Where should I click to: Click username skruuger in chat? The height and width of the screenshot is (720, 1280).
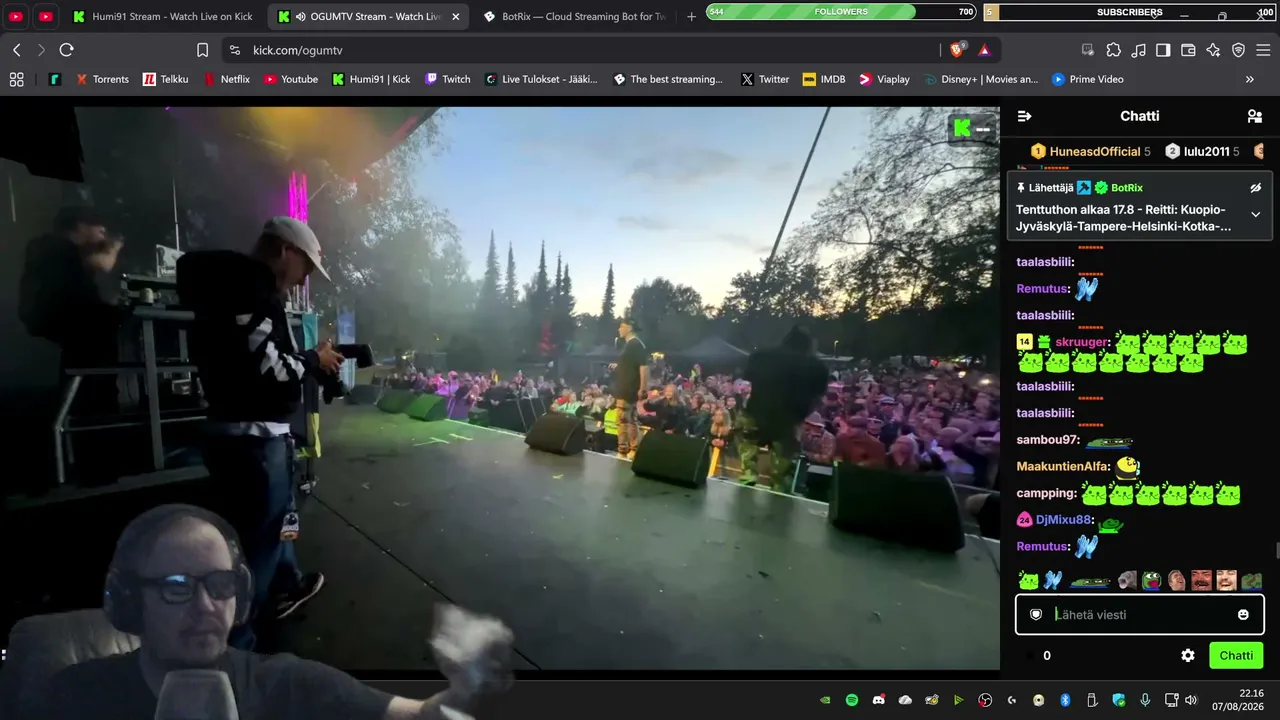(1082, 342)
